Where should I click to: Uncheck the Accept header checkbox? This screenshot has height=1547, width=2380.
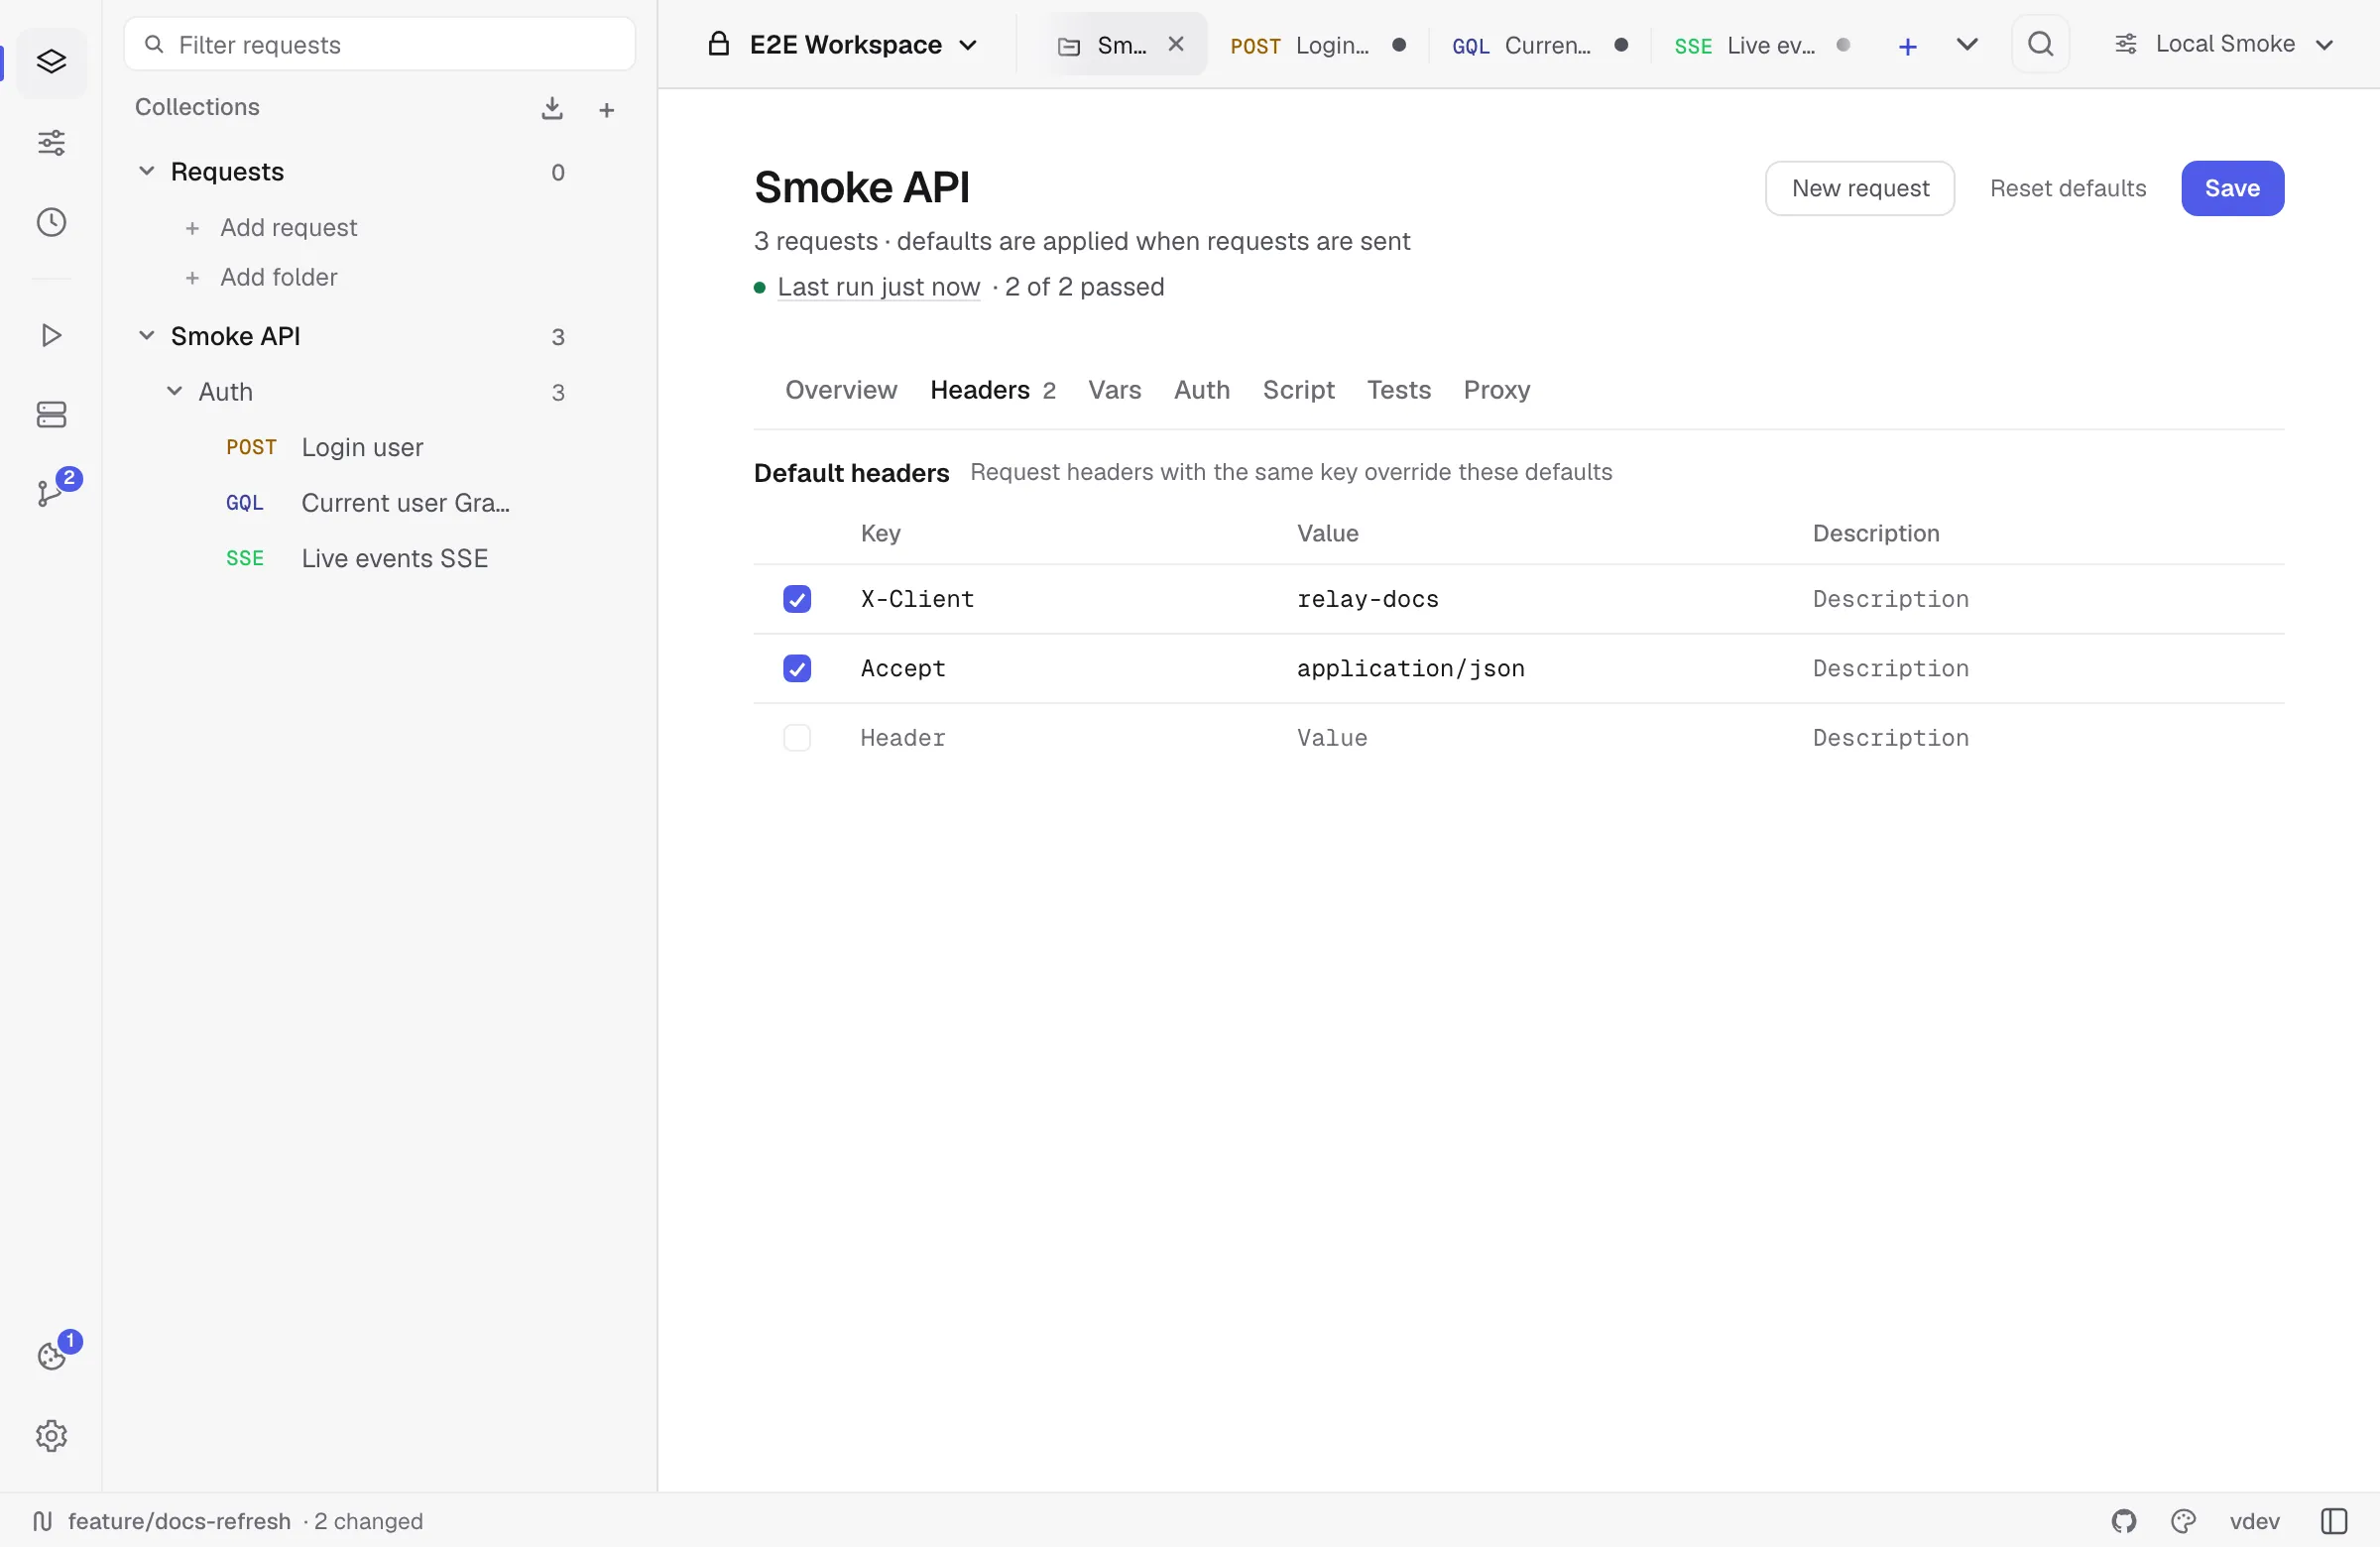pyautogui.click(x=797, y=668)
